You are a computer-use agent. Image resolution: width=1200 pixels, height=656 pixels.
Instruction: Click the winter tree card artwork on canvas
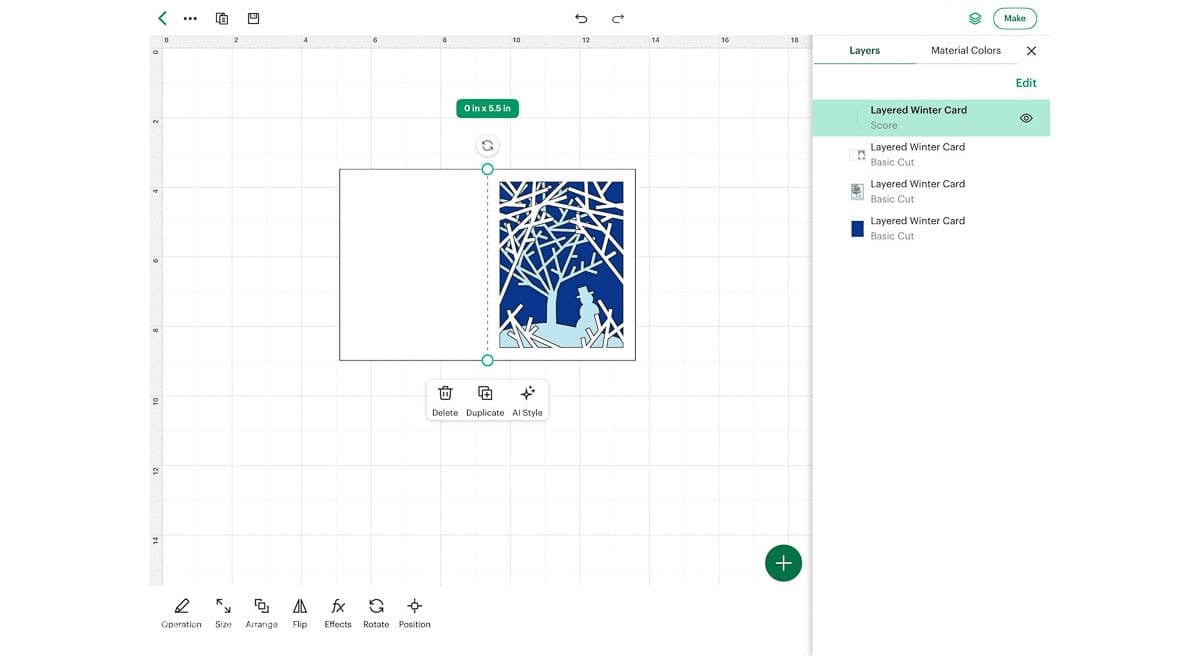(x=561, y=264)
